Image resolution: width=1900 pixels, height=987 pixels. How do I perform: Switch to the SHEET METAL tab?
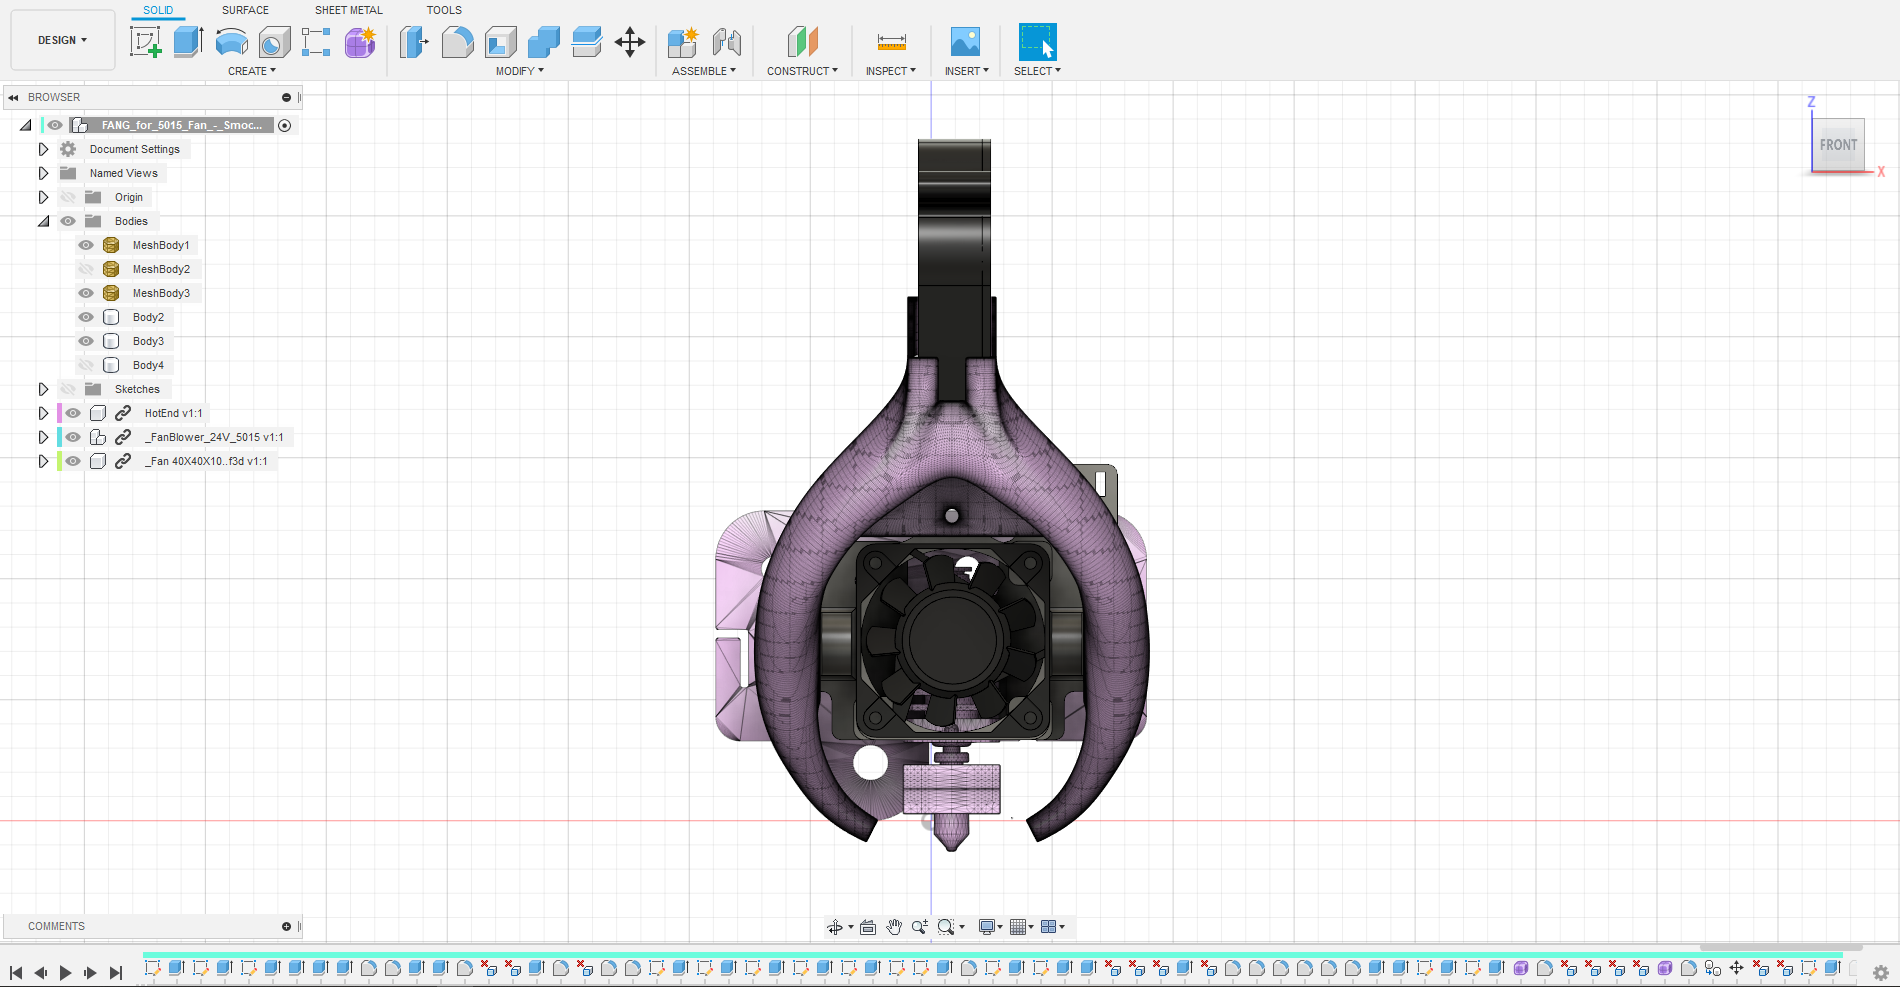349,10
